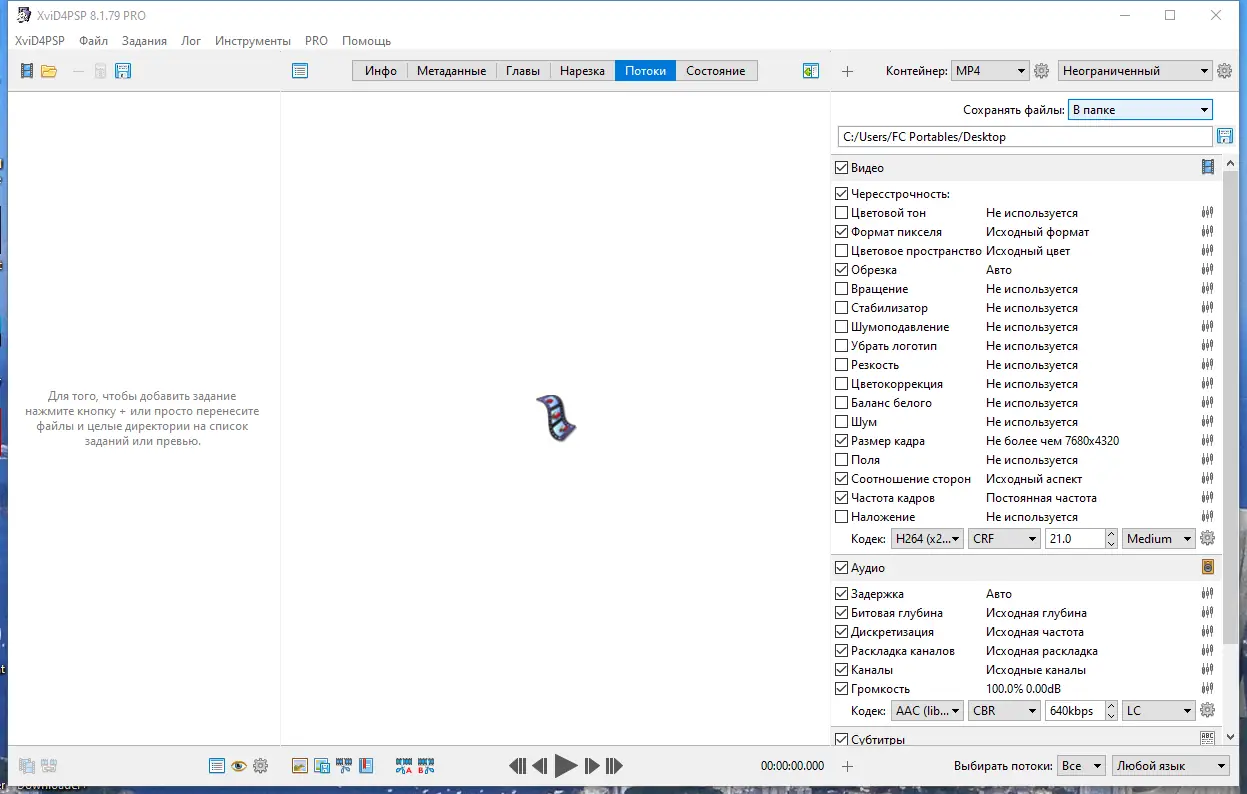The image size is (1247, 794).
Task: Click the subtitles ABC icon in the Субтитры header
Action: tap(1207, 738)
